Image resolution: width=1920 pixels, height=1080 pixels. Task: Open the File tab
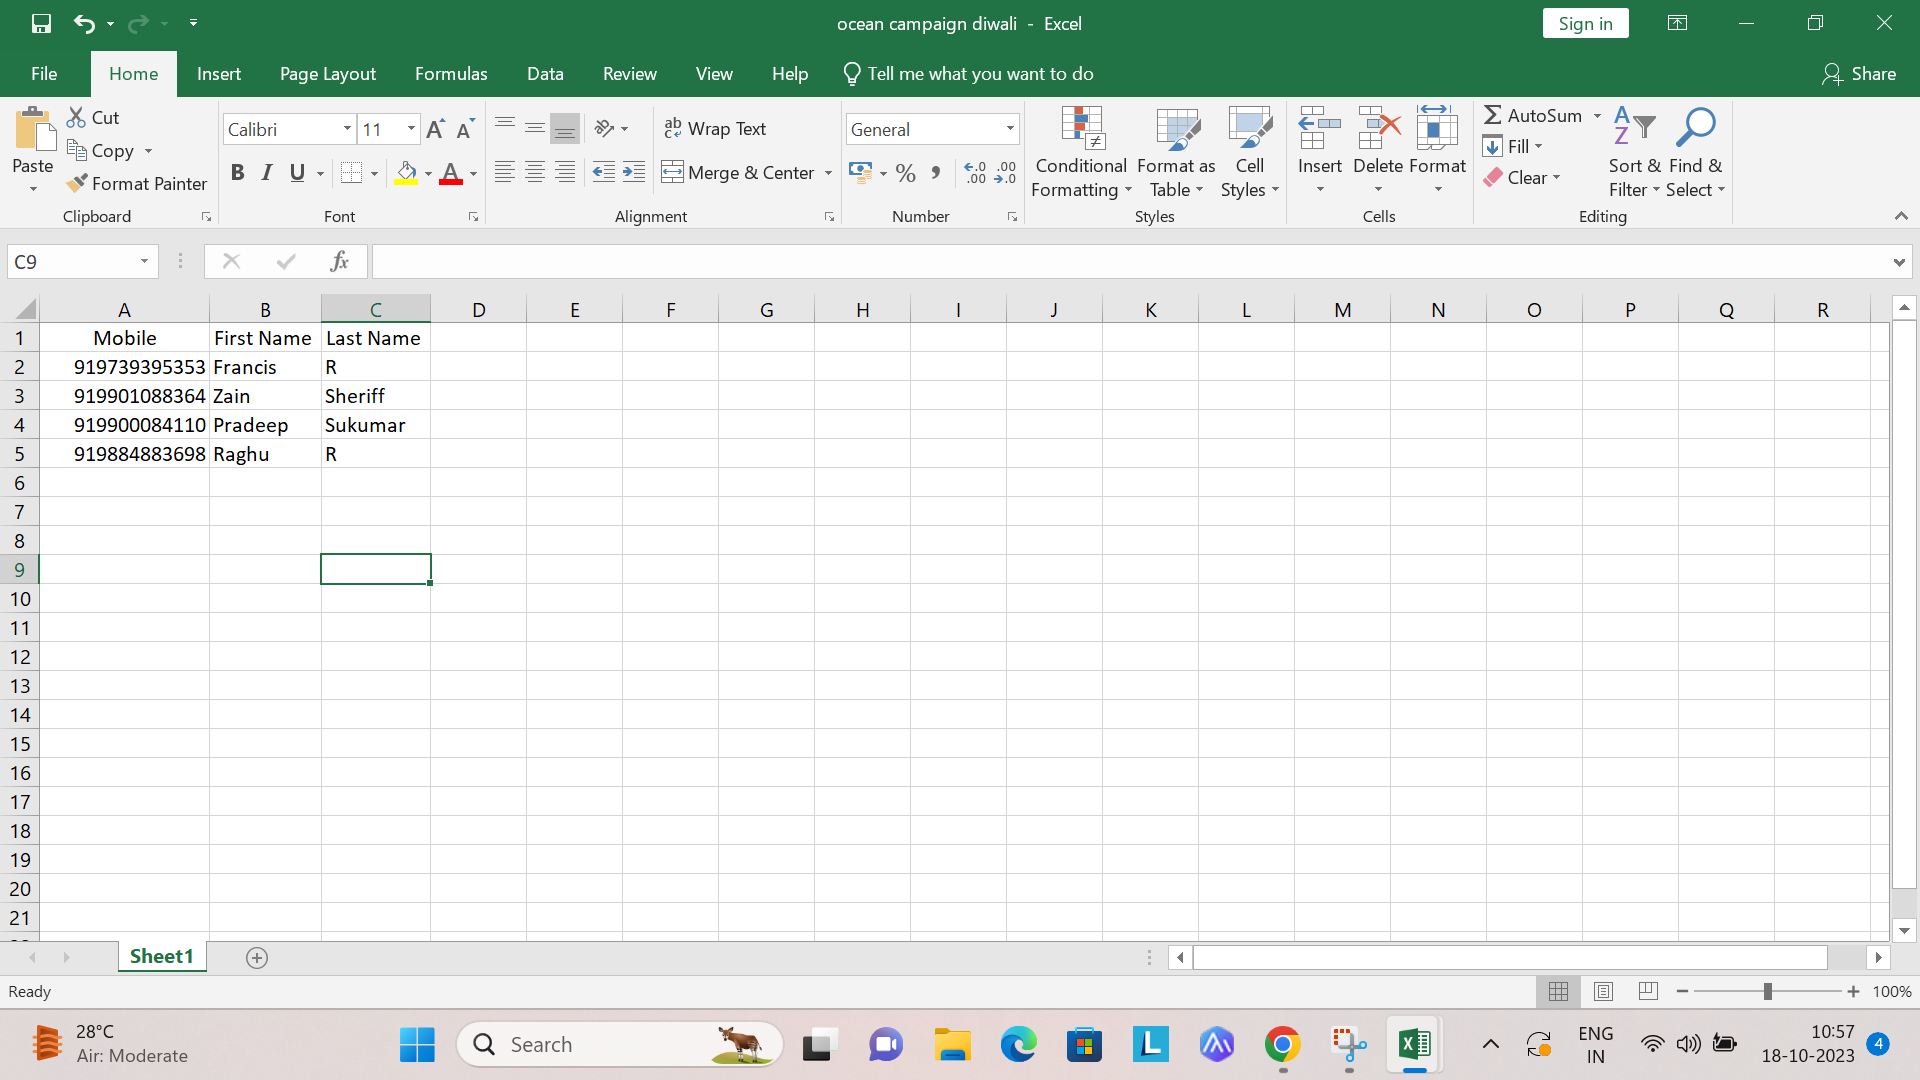point(44,74)
